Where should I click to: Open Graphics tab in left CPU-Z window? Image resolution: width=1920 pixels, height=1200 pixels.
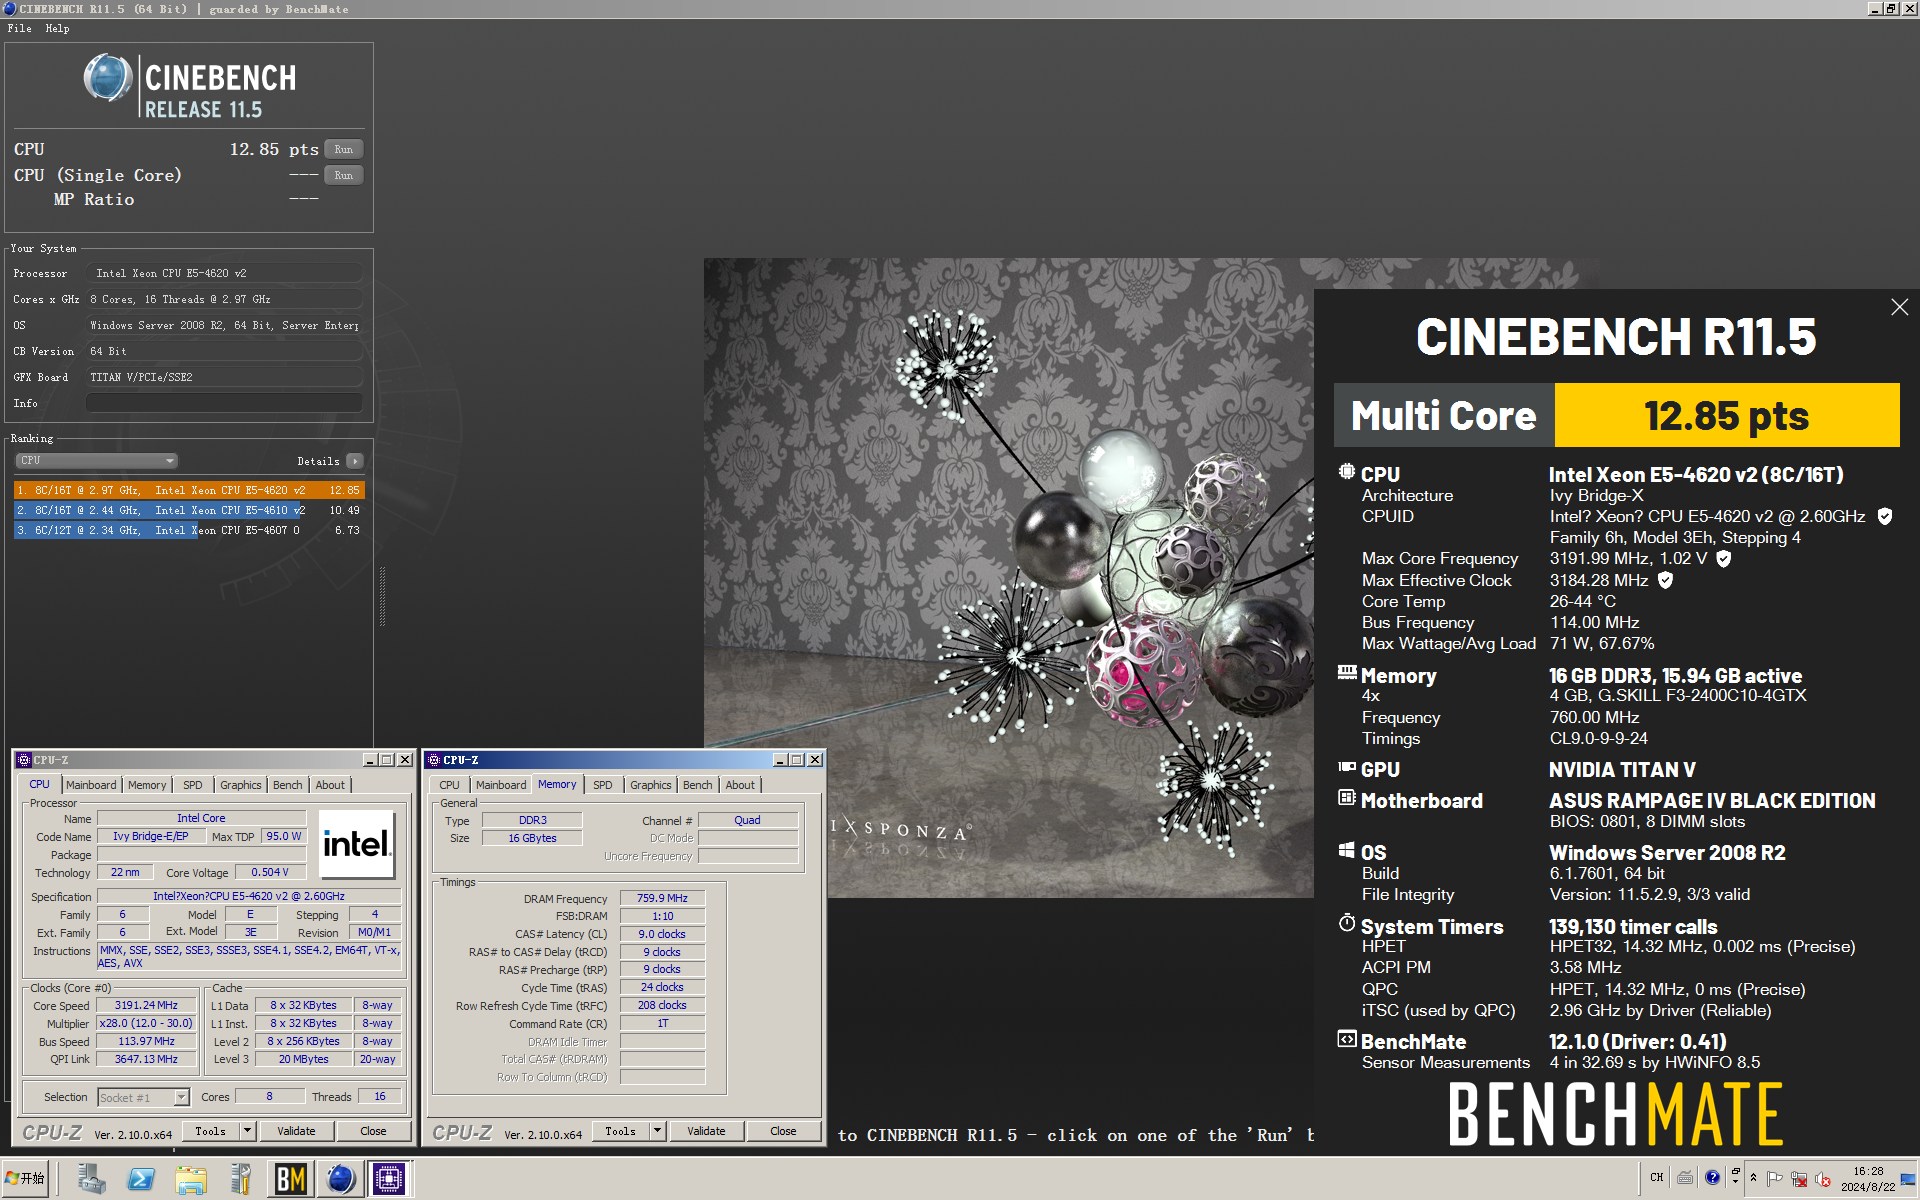(241, 785)
